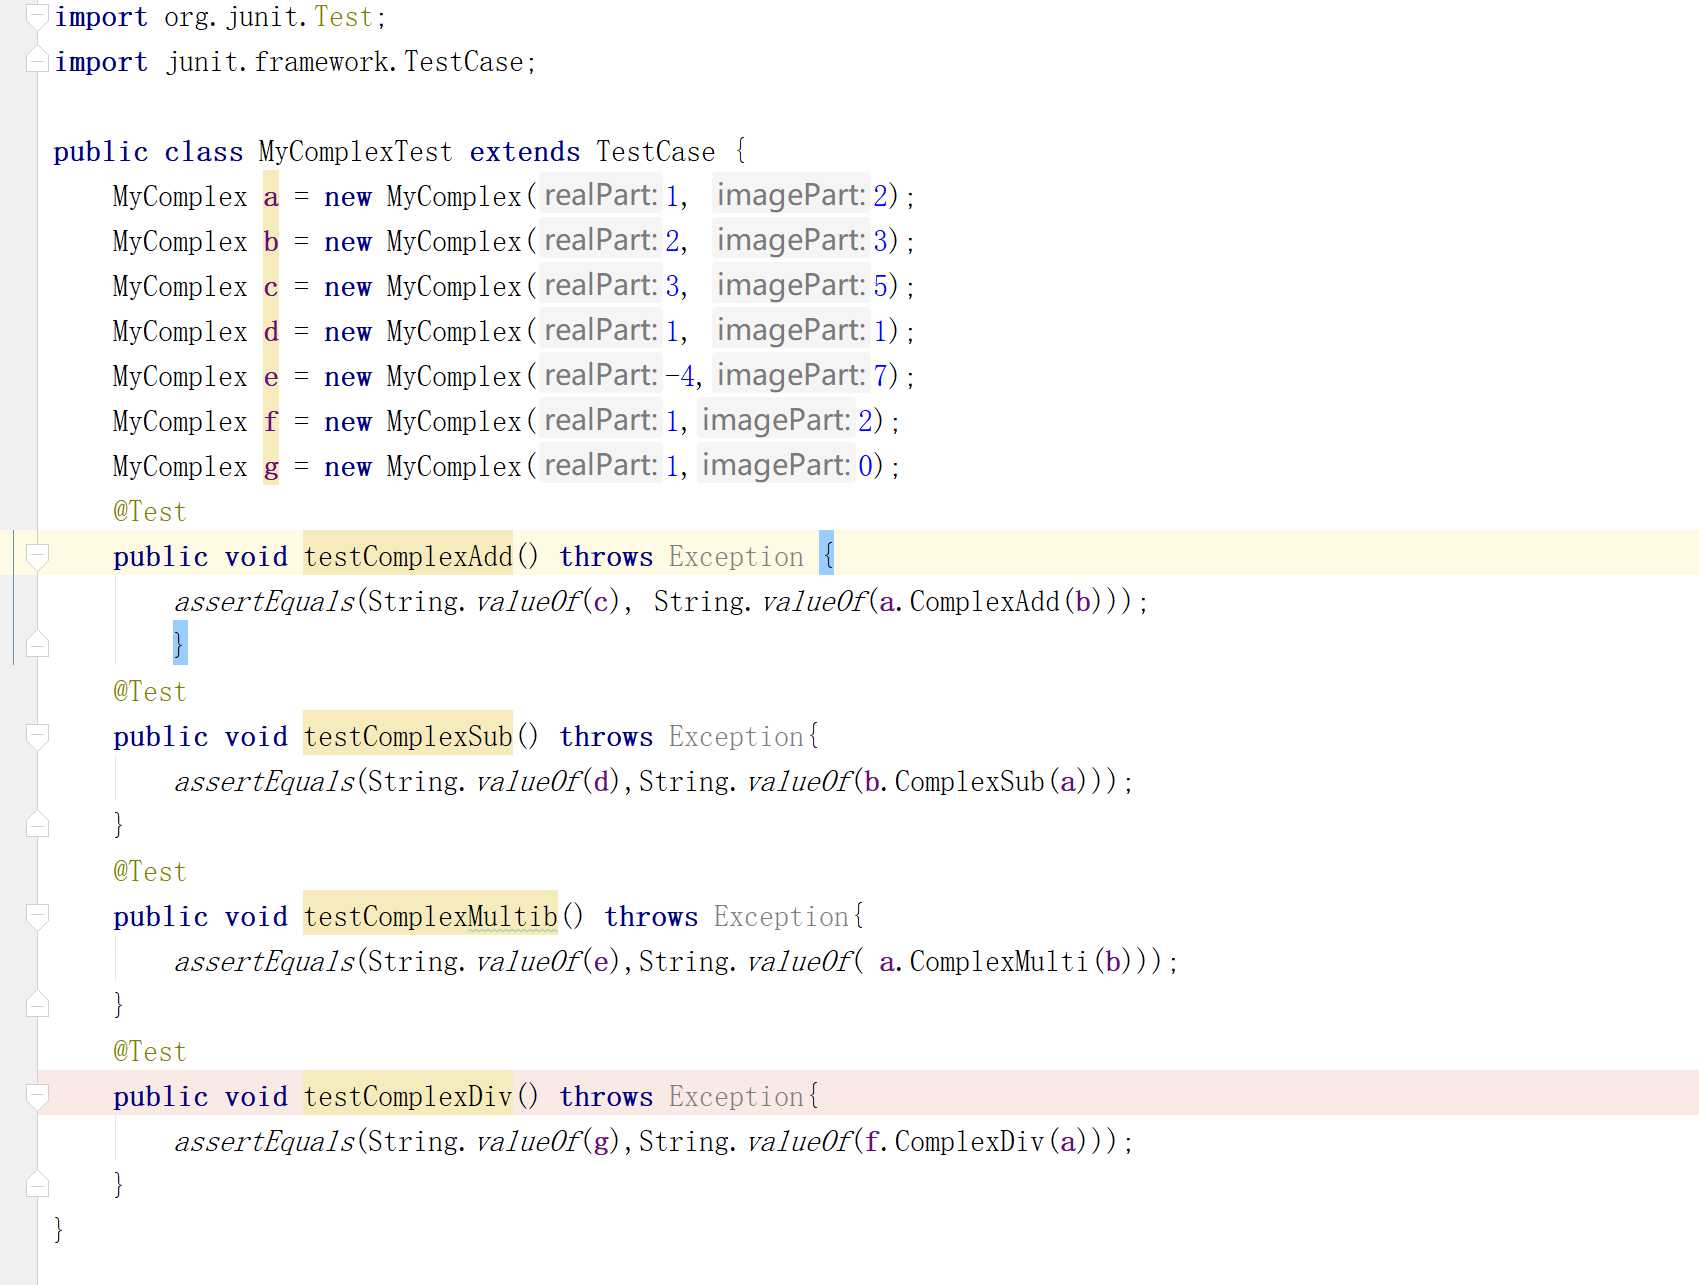Click the TestCase superclass name after extends
1699x1285 pixels.
655,152
